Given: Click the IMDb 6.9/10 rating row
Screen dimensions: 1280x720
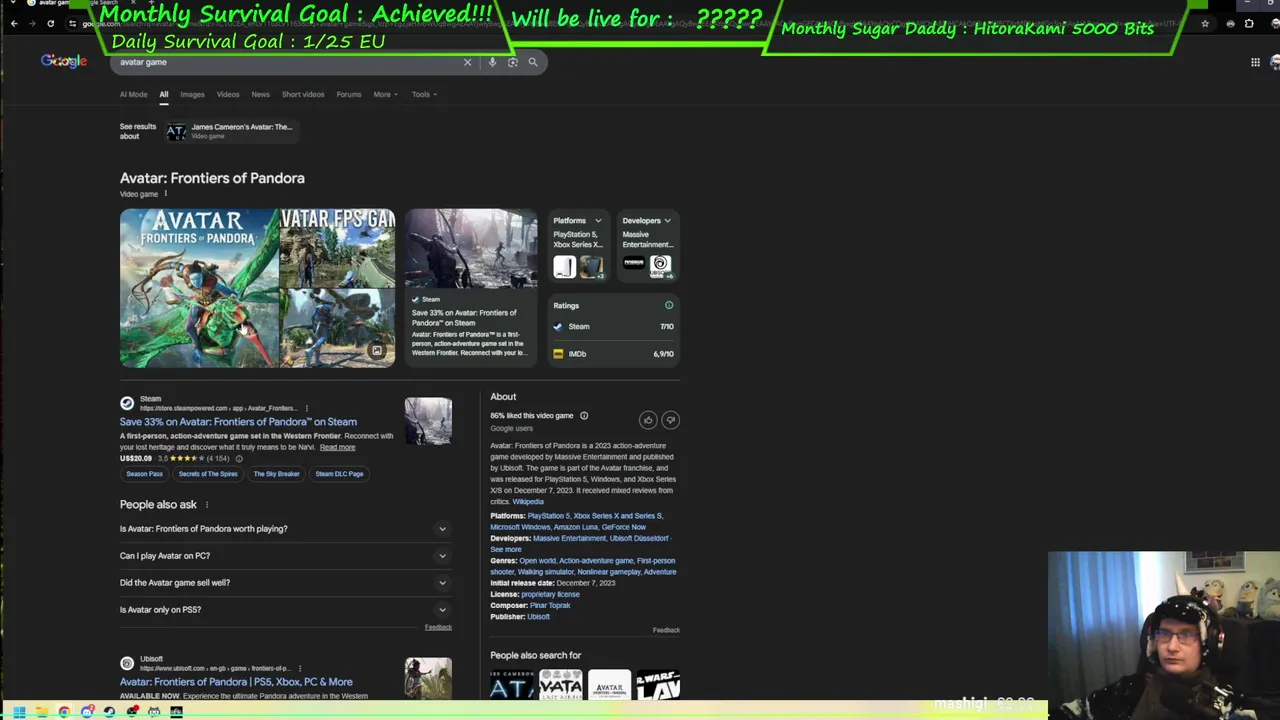Looking at the screenshot, I should (613, 354).
